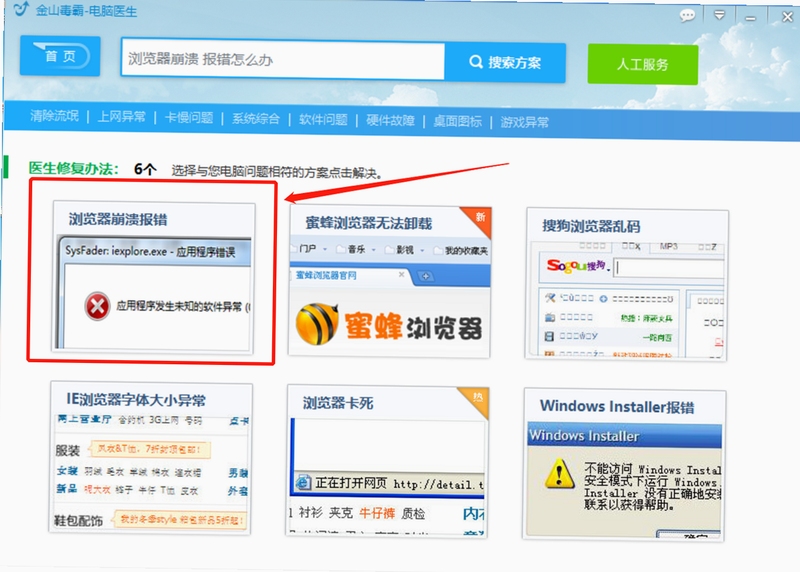Focus the search box with 浏览器崩溃 text
The height and width of the screenshot is (572, 800).
point(283,60)
